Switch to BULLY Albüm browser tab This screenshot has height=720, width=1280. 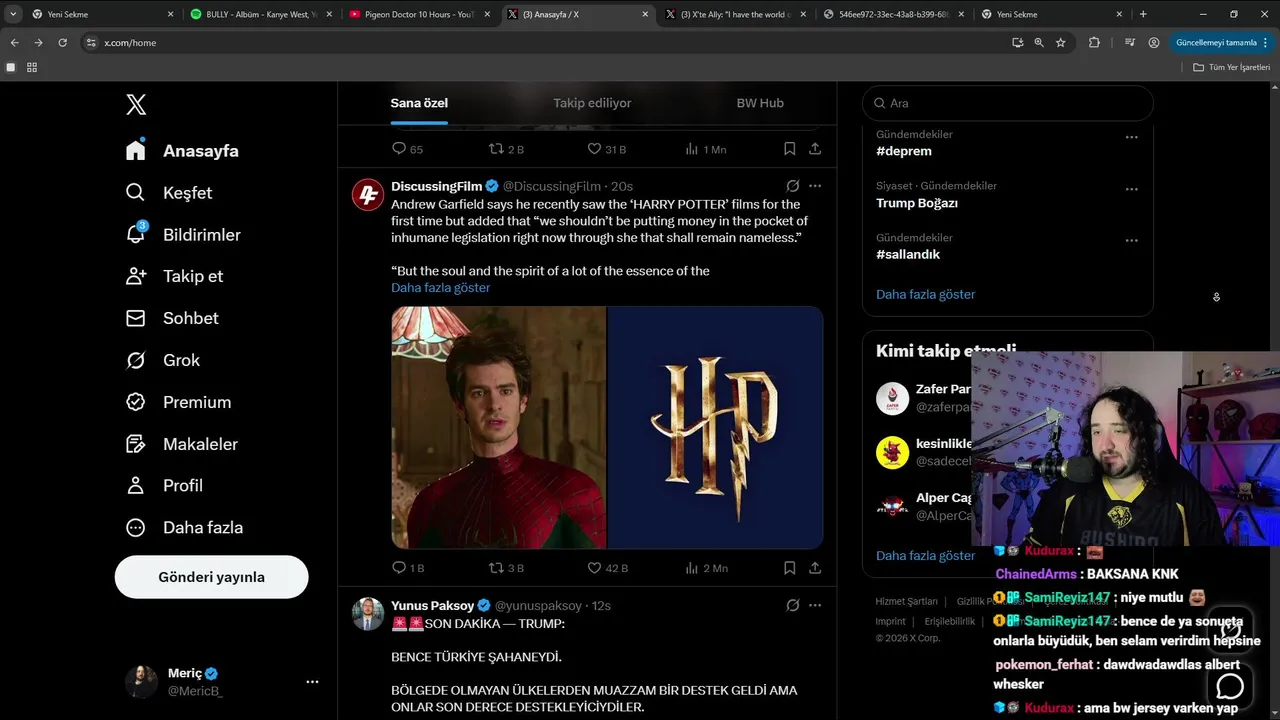coord(261,14)
